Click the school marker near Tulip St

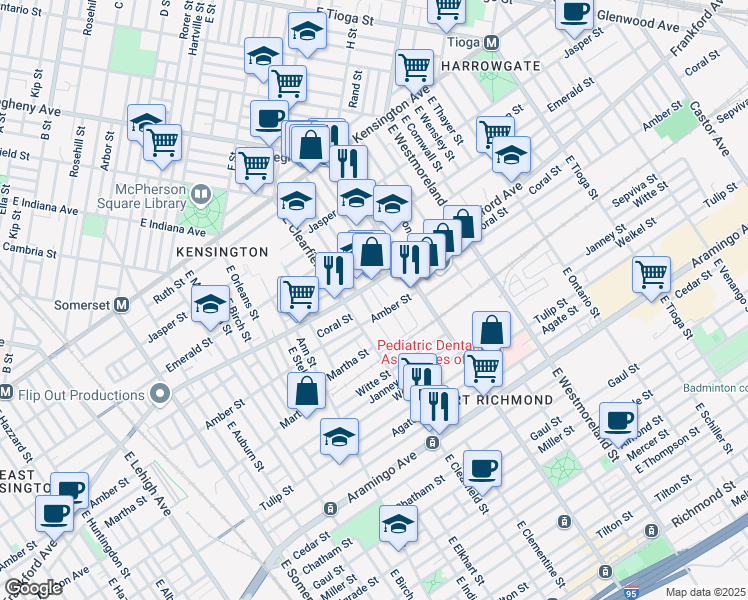tap(339, 437)
